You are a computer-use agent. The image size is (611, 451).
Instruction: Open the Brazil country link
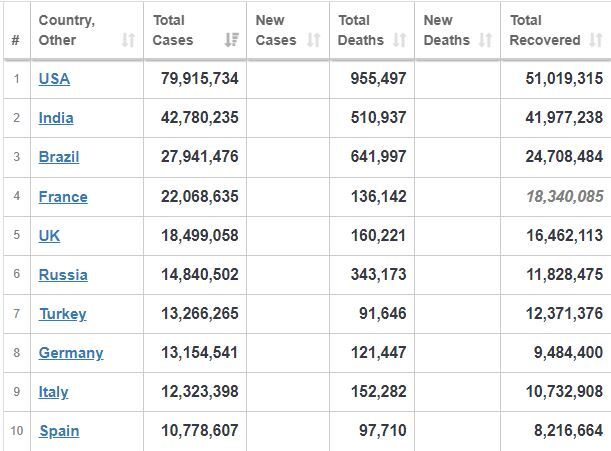(59, 157)
